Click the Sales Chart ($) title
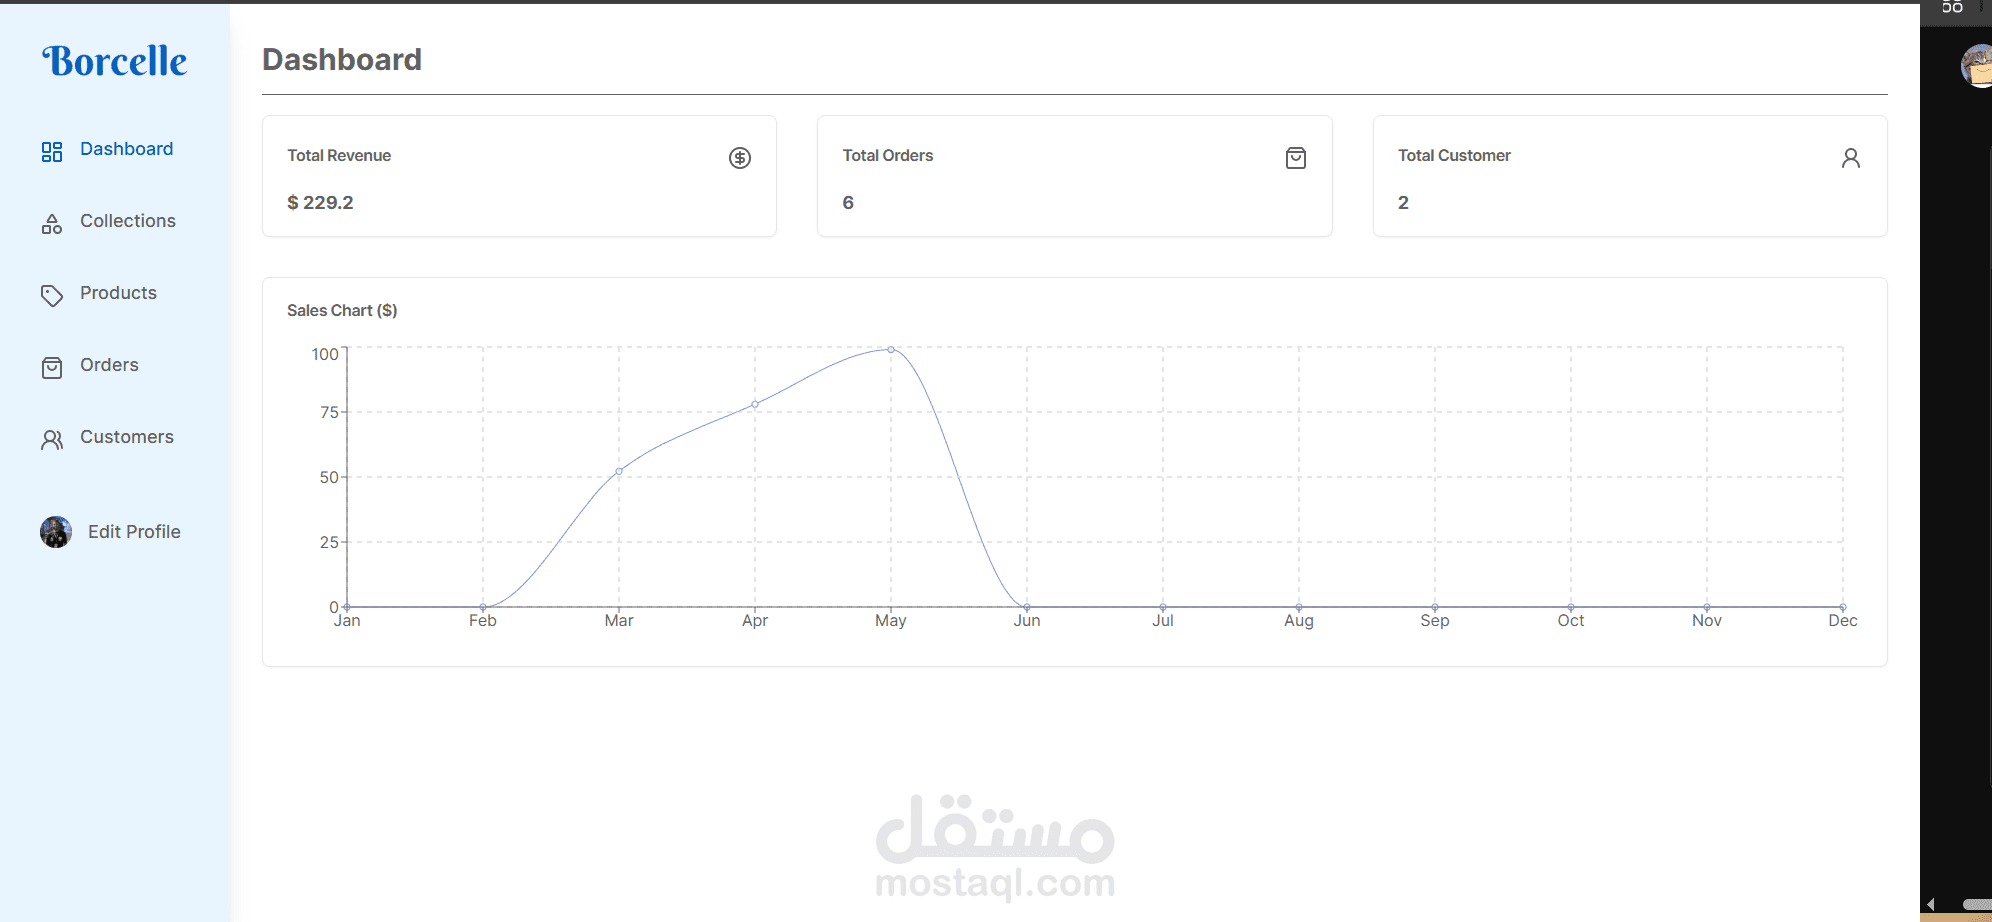The image size is (1992, 922). click(x=342, y=310)
